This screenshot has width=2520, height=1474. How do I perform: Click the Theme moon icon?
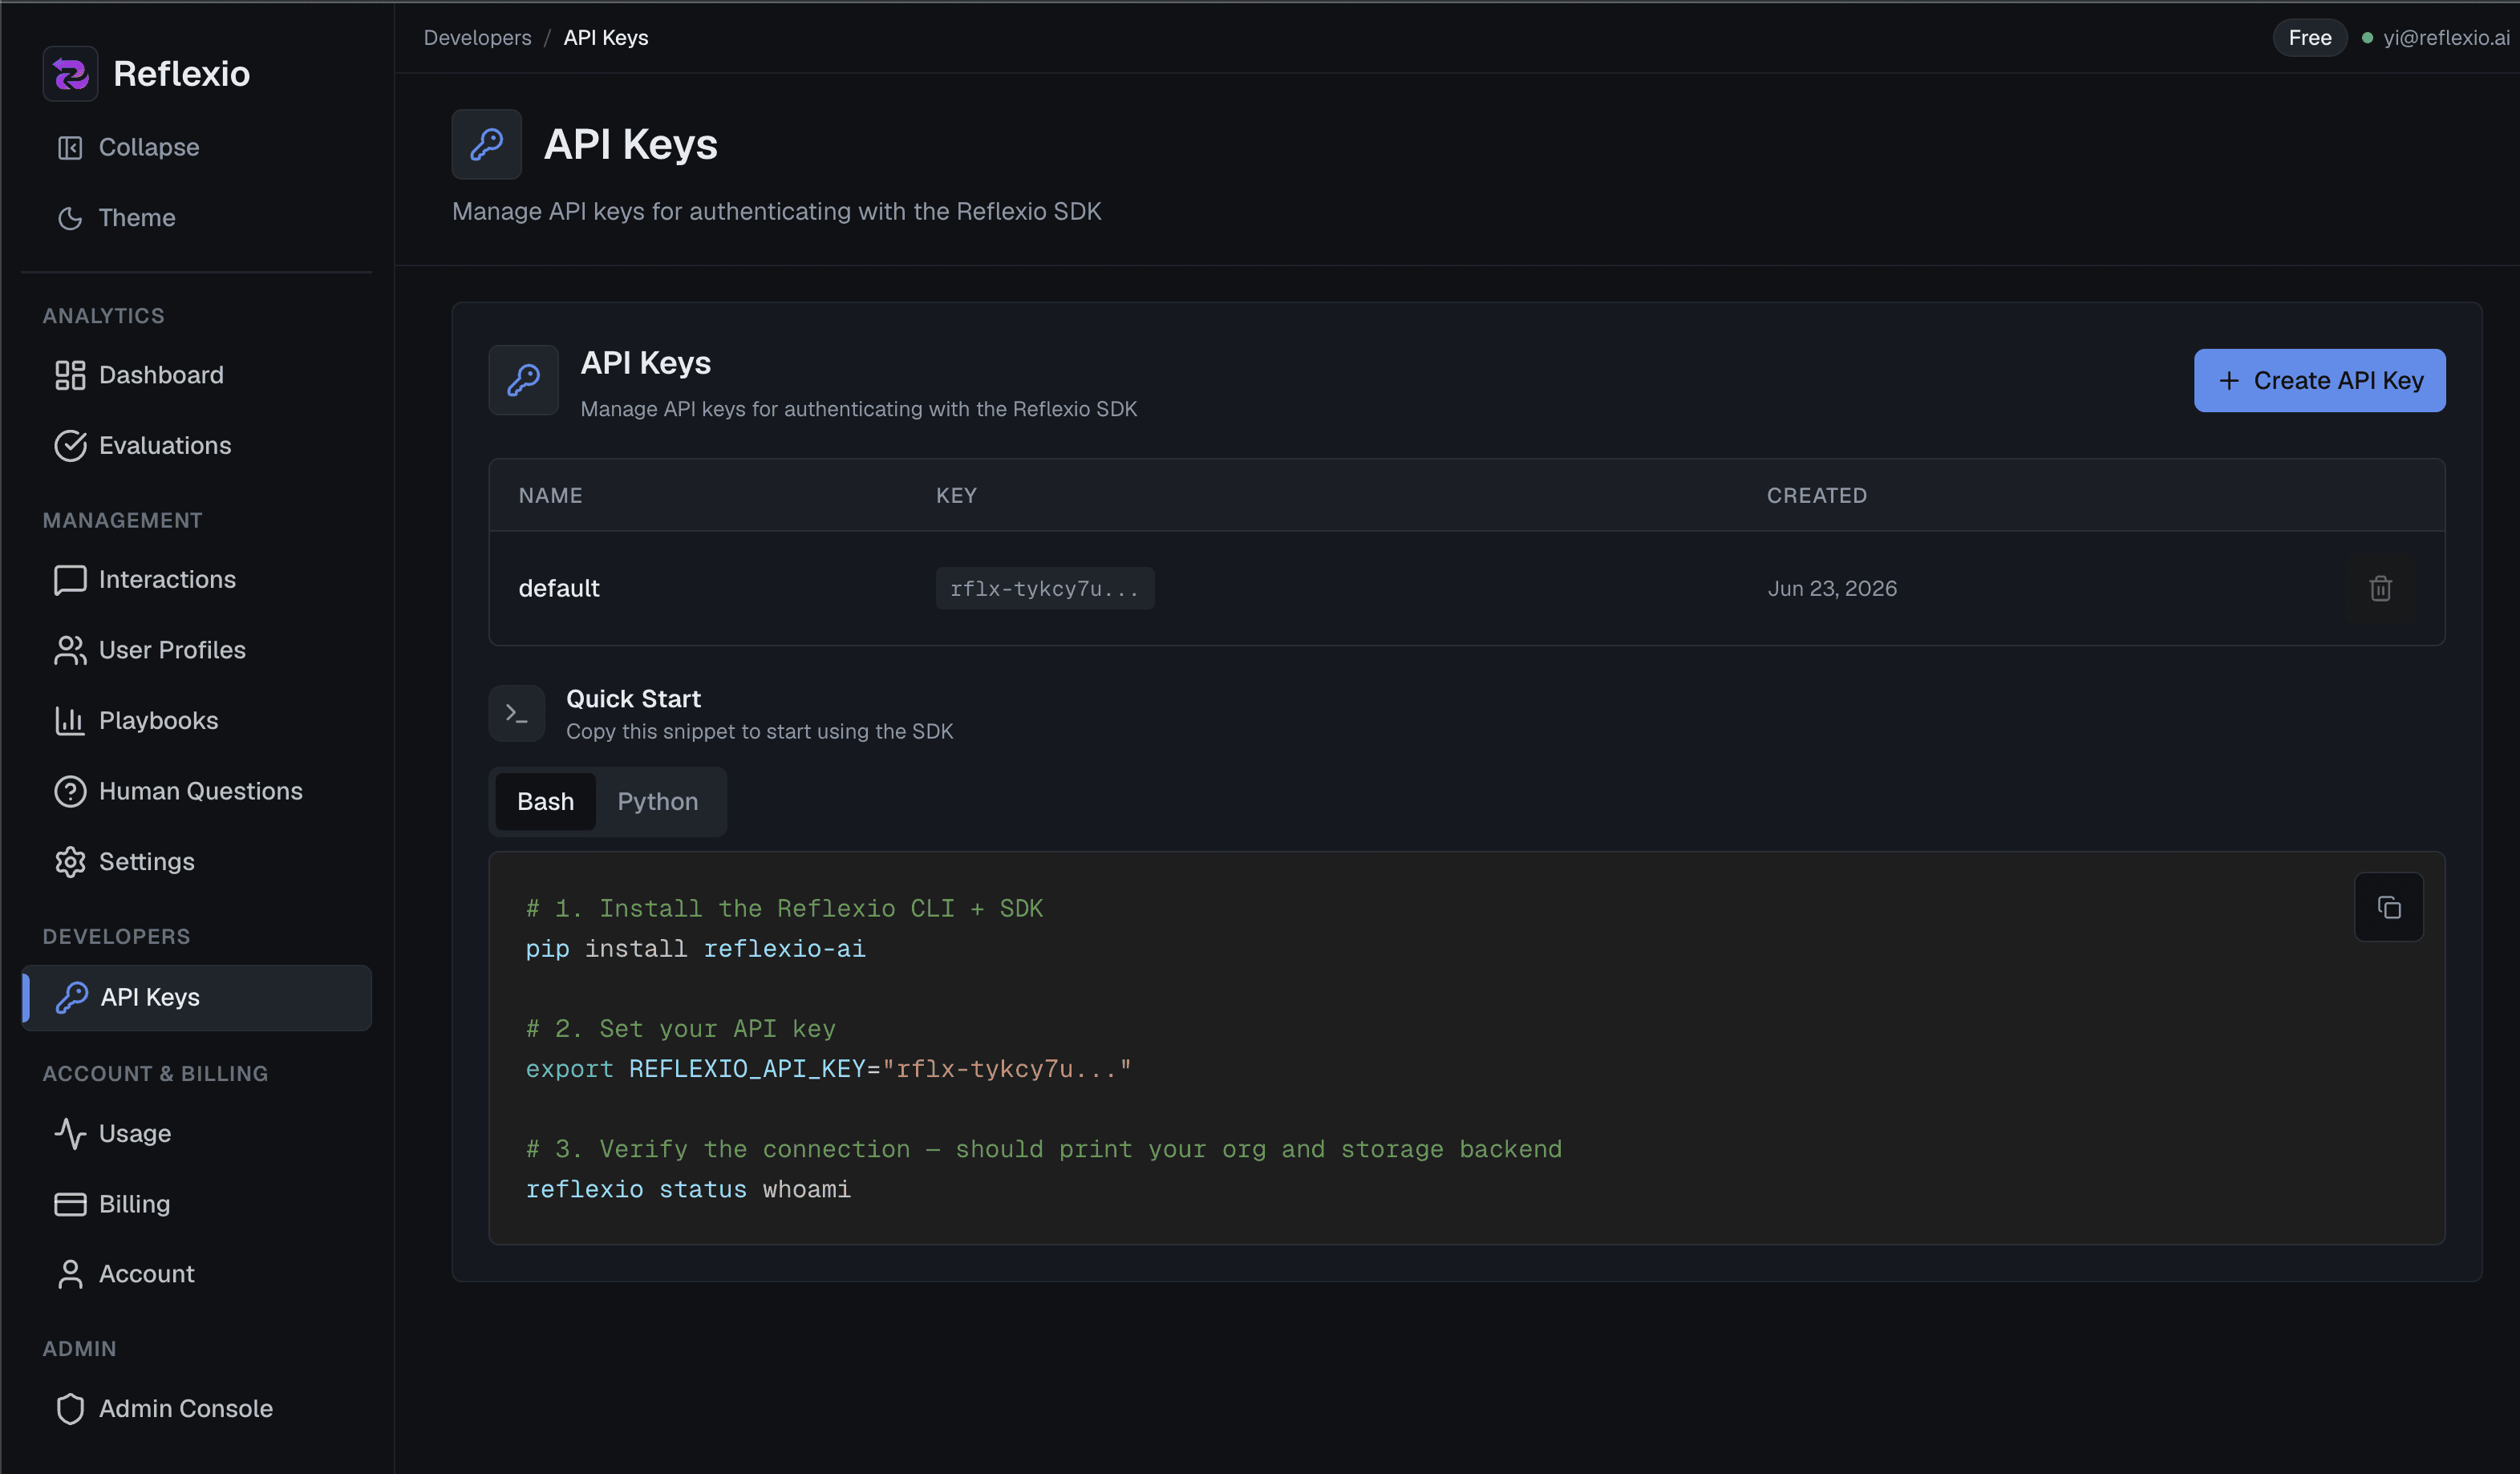[x=70, y=218]
